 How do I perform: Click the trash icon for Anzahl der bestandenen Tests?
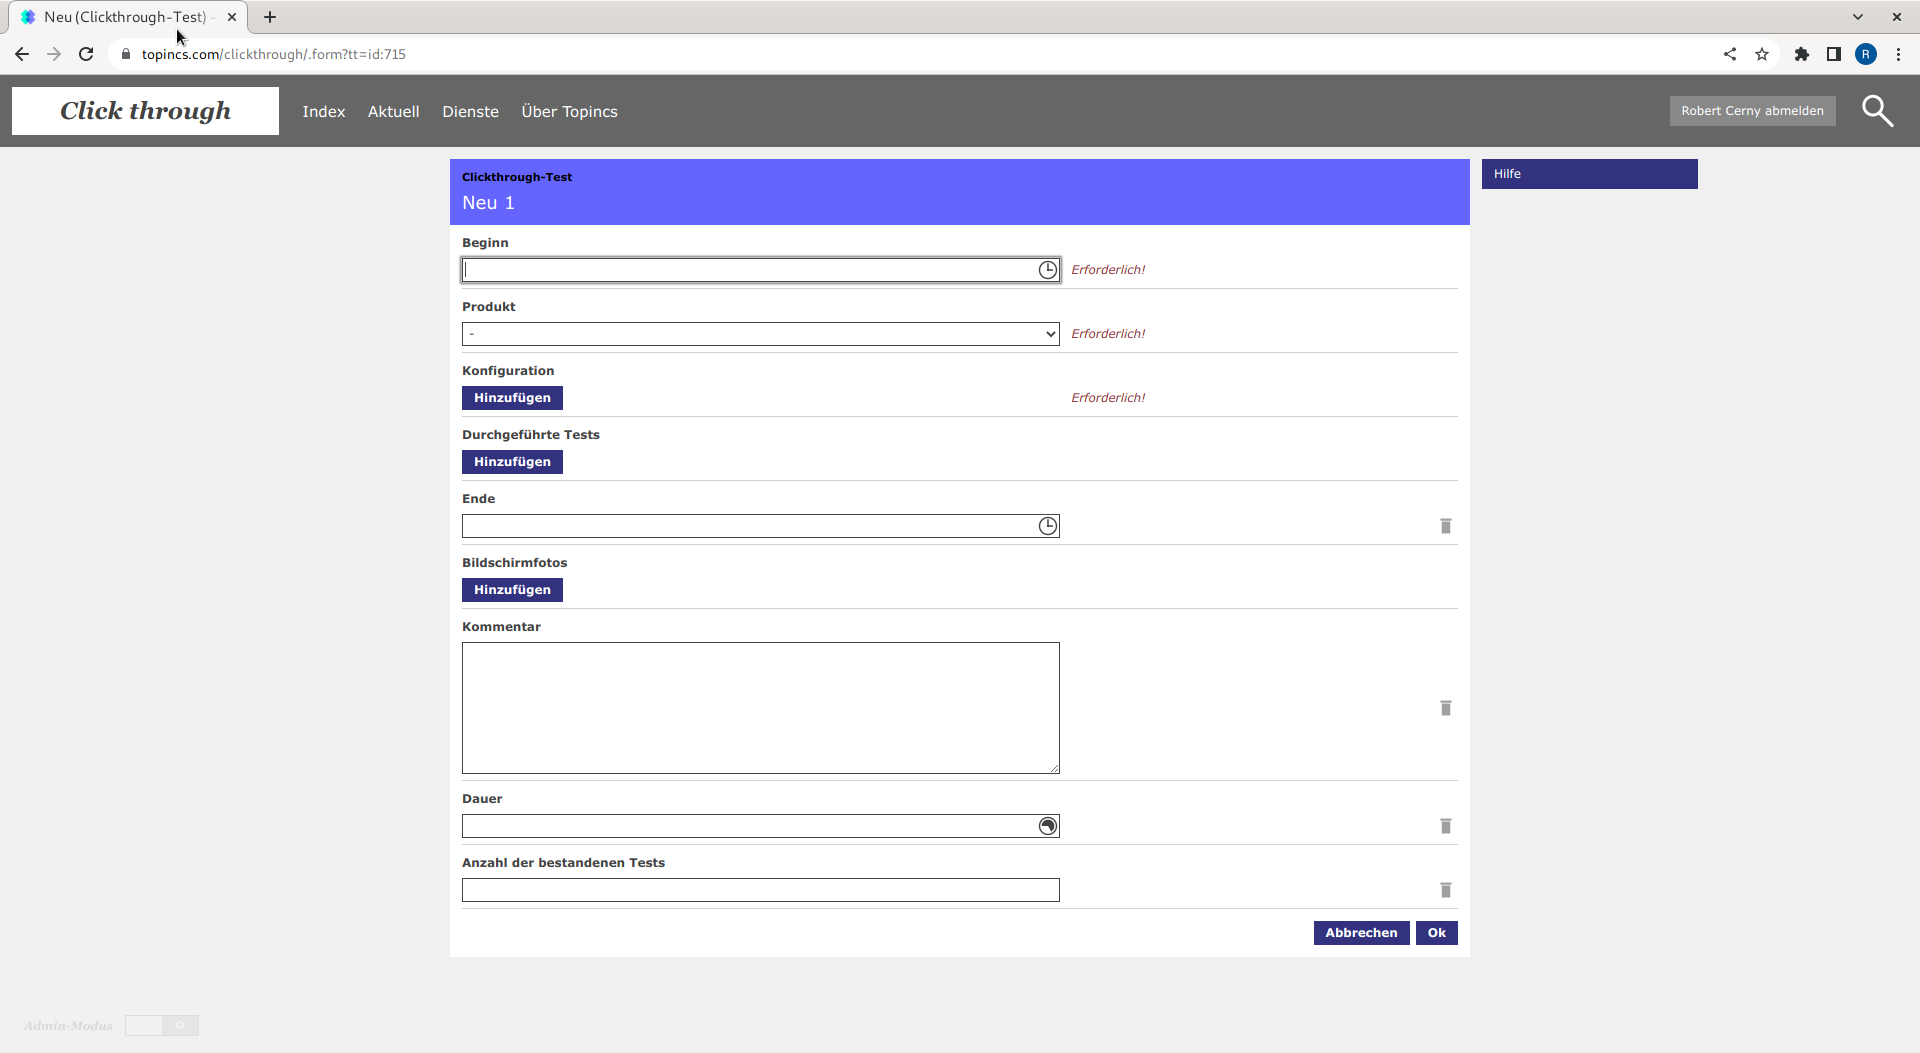point(1445,890)
